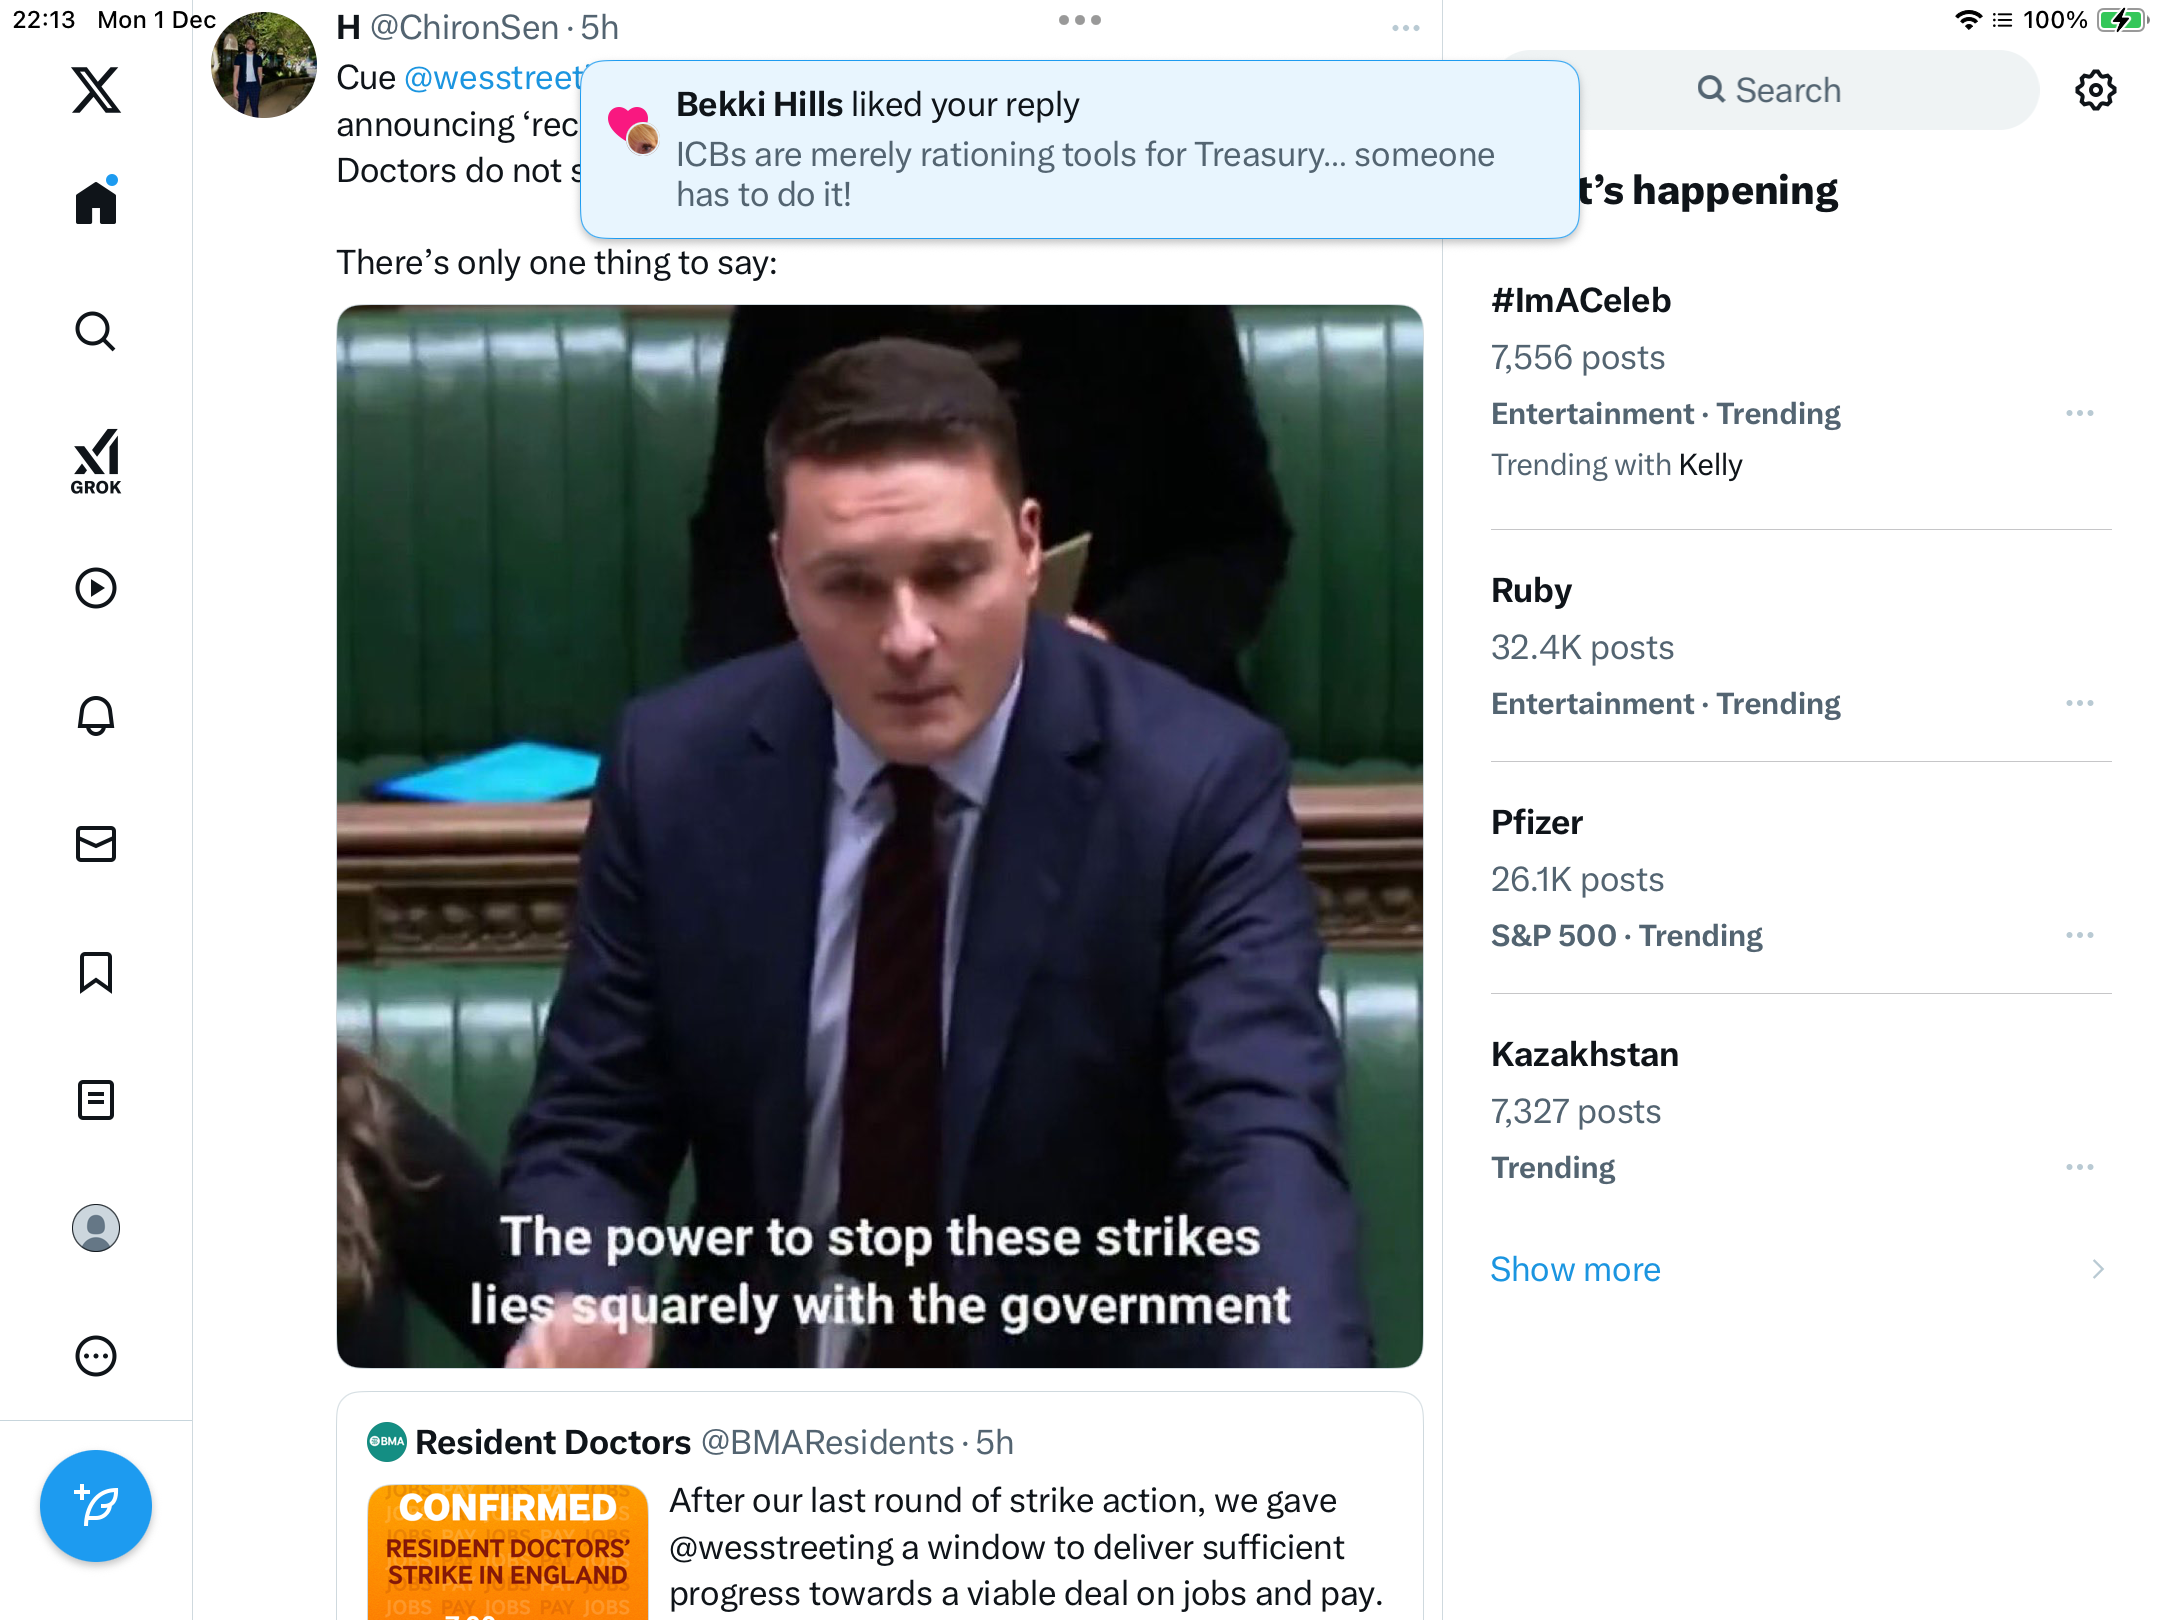Open the Lists icon in sidebar

point(96,1100)
